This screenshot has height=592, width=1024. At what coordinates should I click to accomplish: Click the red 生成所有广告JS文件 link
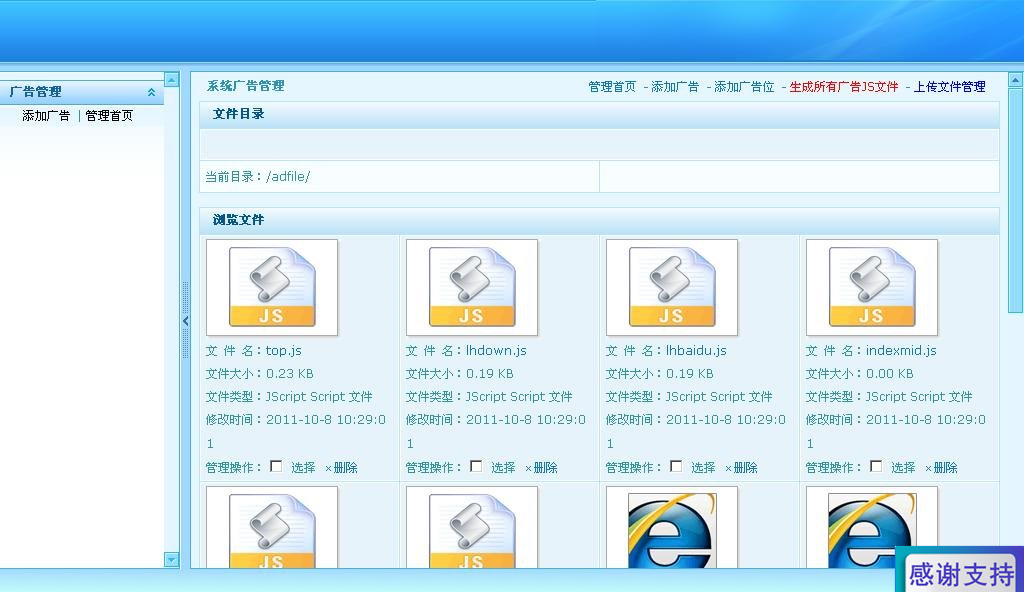(844, 87)
